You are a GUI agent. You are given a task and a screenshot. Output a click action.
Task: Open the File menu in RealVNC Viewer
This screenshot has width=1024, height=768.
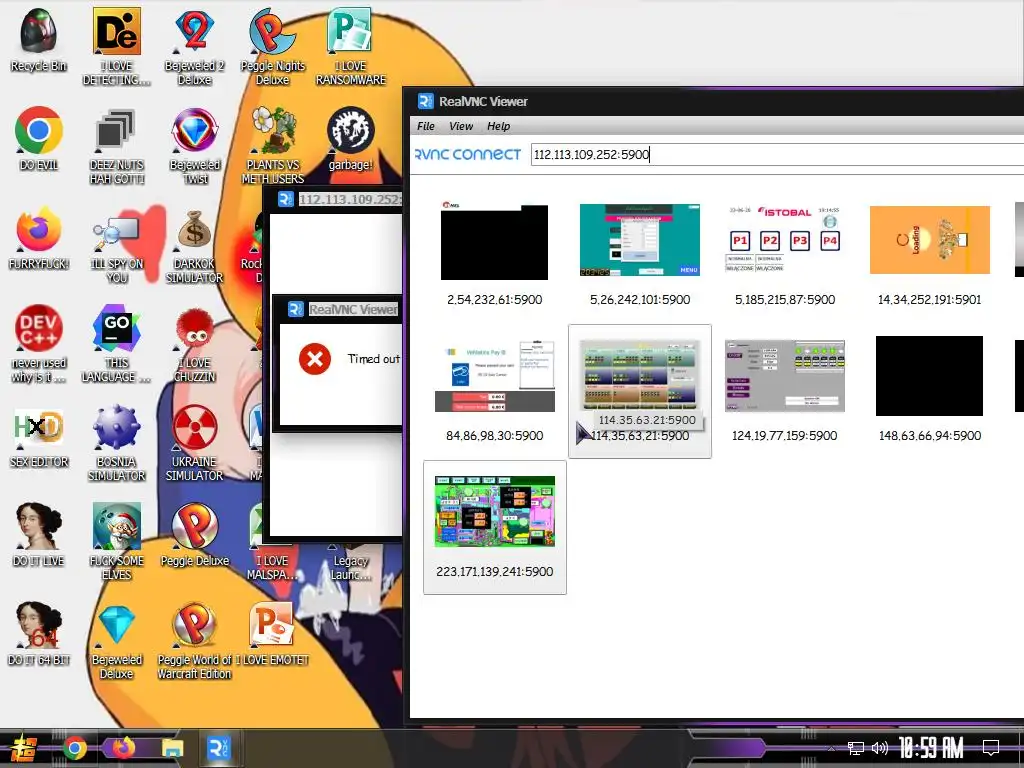(426, 126)
